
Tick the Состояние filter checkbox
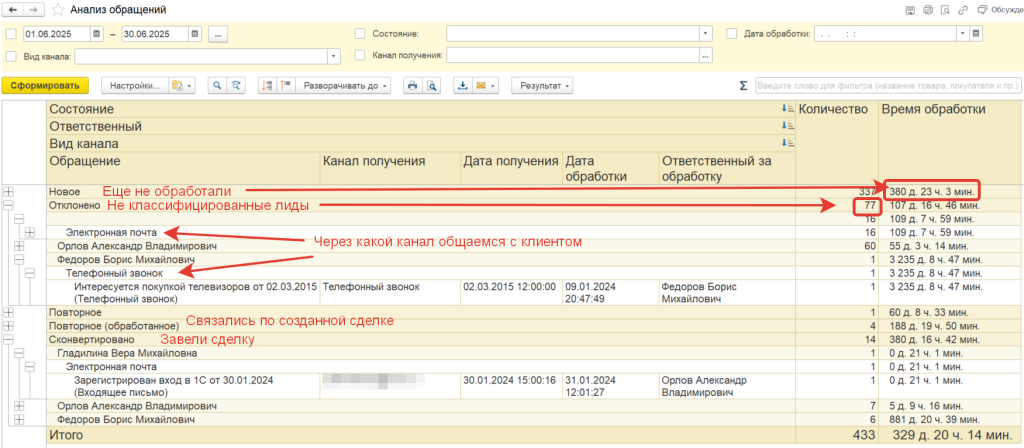pyautogui.click(x=361, y=33)
